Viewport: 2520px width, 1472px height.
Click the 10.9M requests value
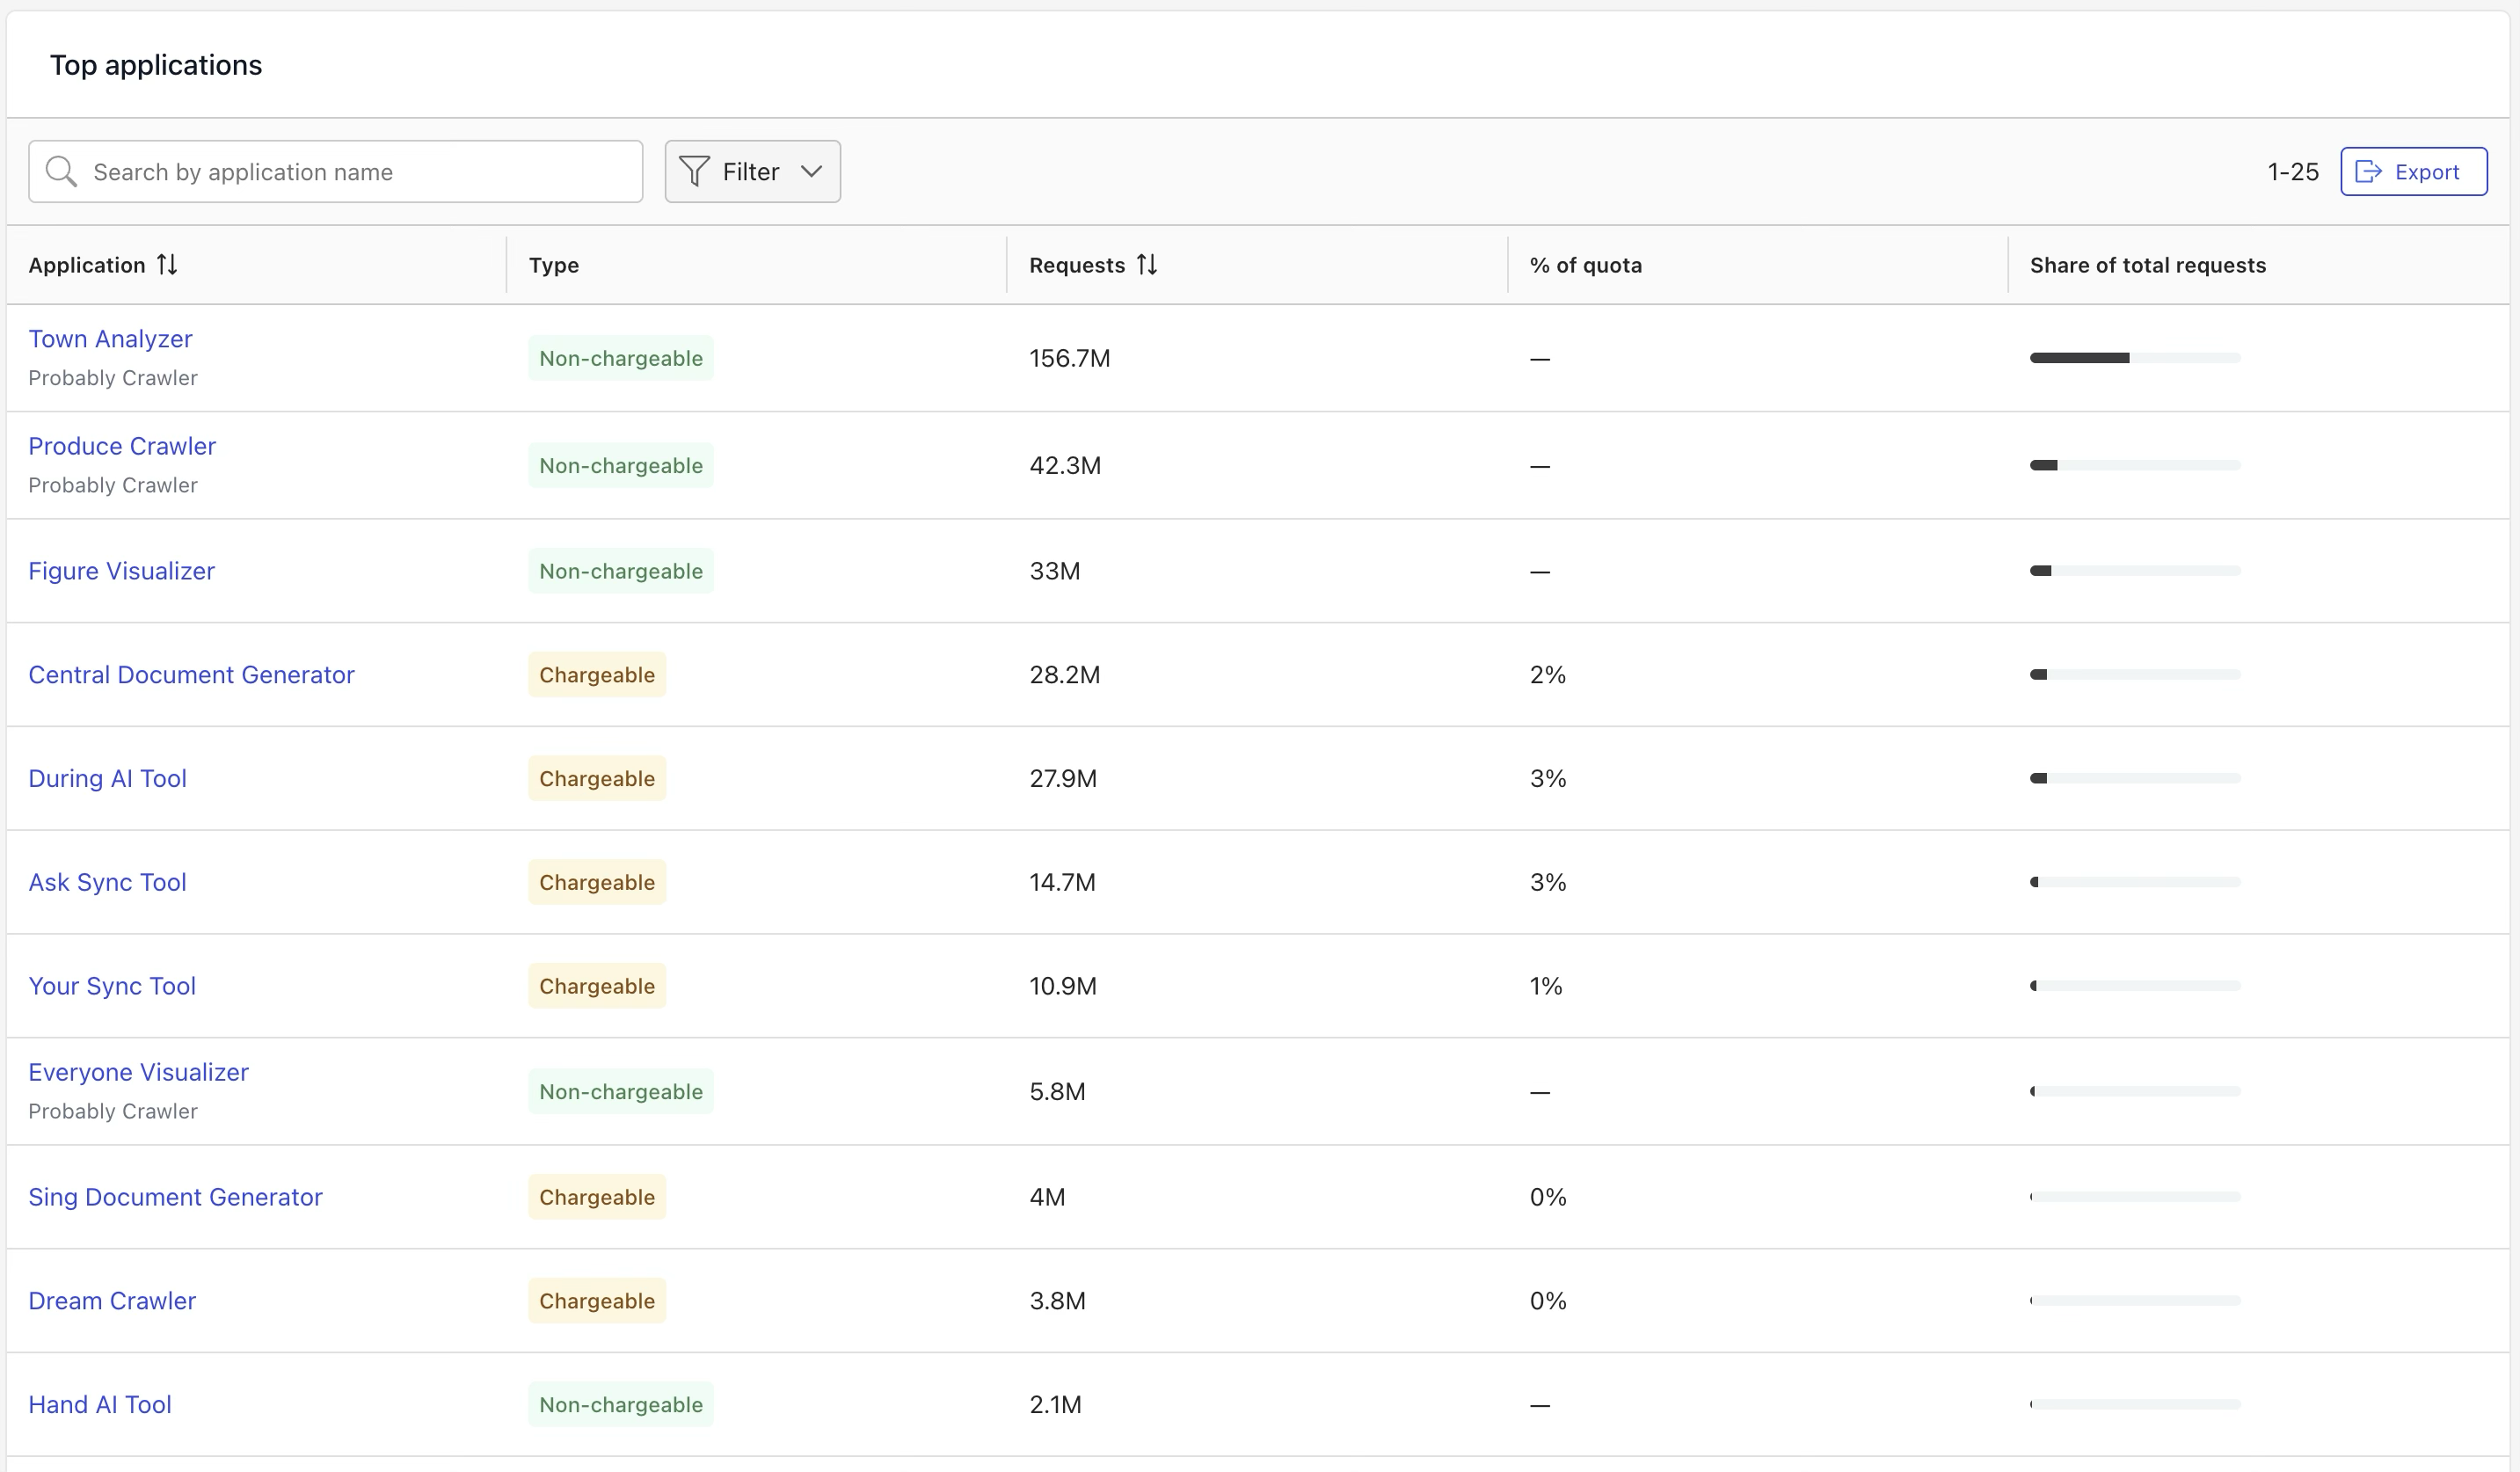pos(1063,986)
